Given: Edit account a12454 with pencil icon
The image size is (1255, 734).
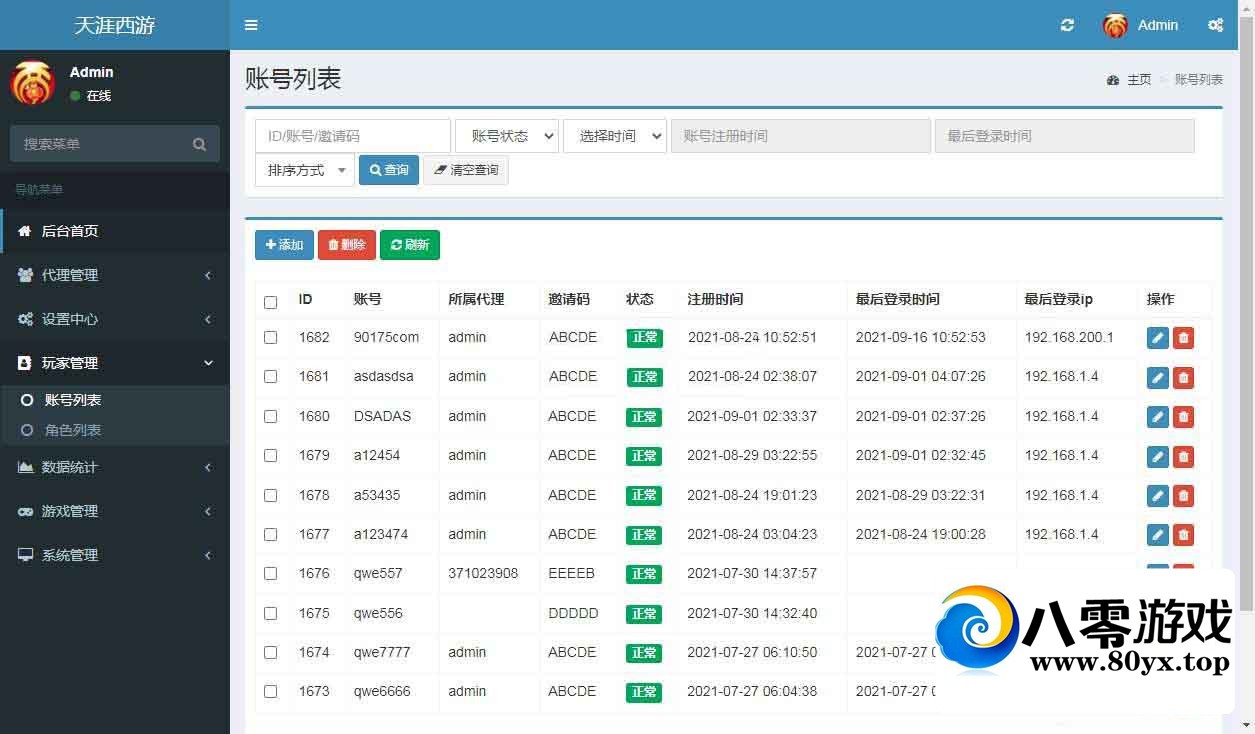Looking at the screenshot, I should tap(1157, 456).
